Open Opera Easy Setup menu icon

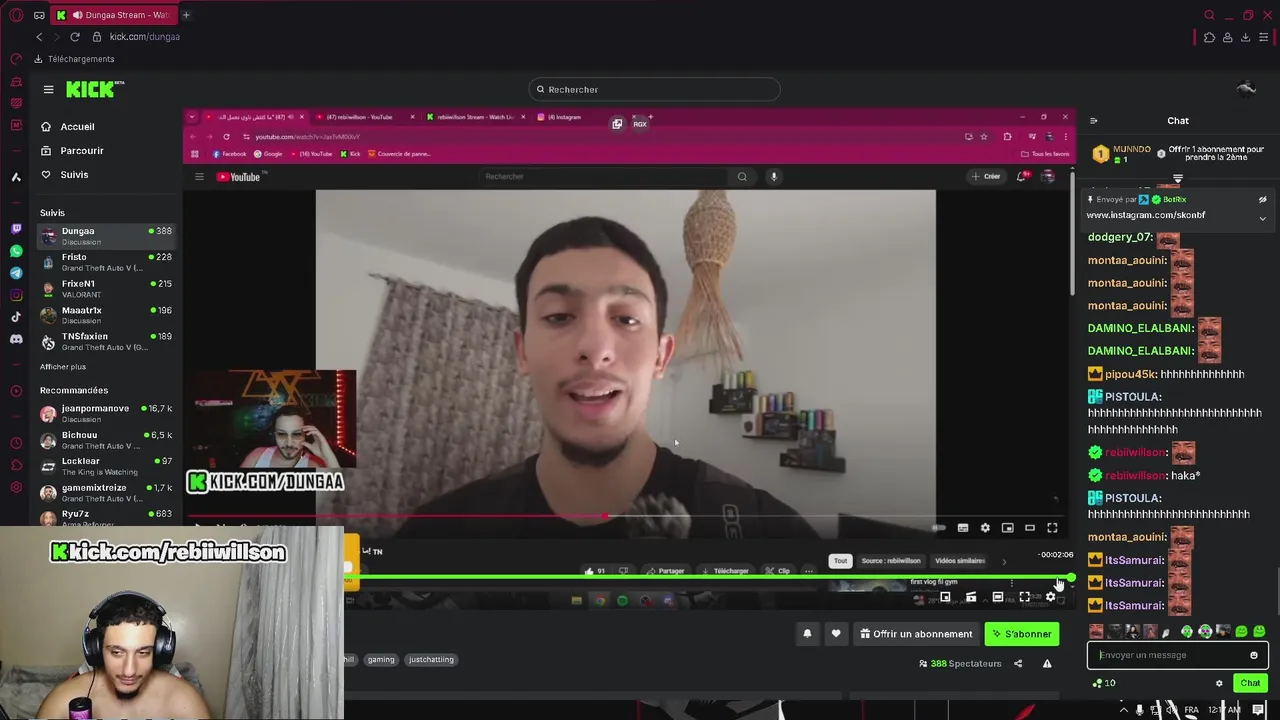pos(1264,37)
